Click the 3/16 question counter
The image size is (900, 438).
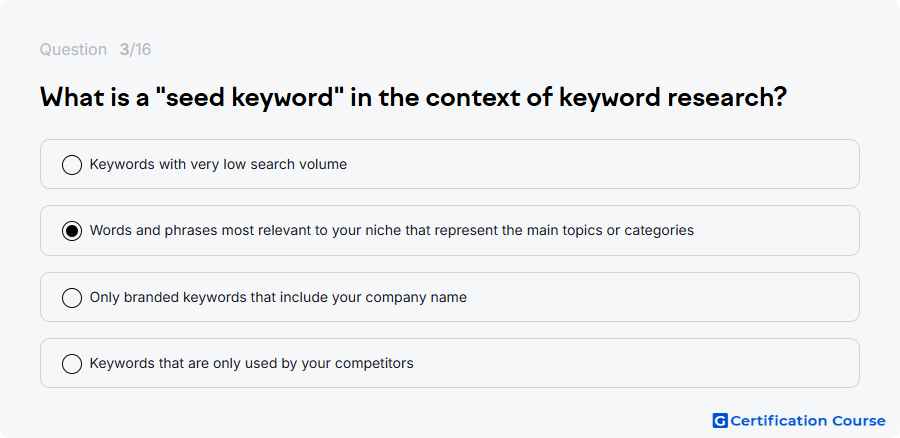click(x=135, y=50)
